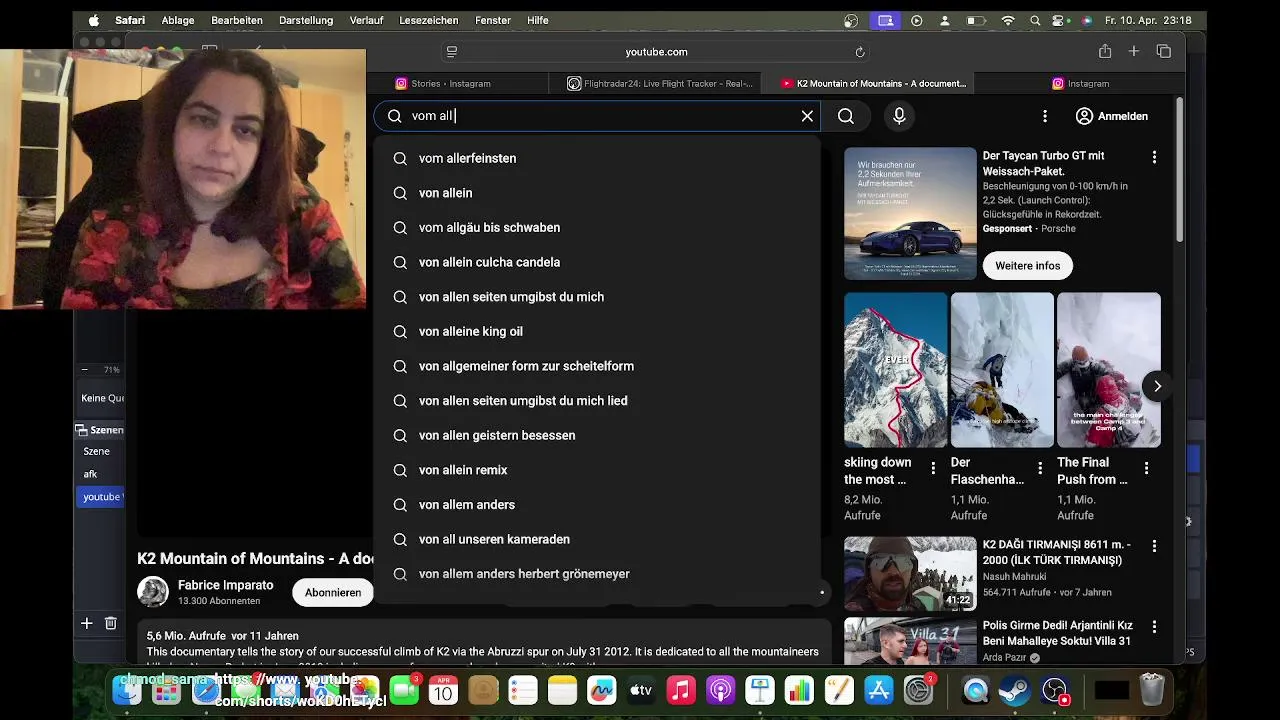Image resolution: width=1280 pixels, height=720 pixels.
Task: Select suggestion 'von alleine king oil'
Action: pyautogui.click(x=596, y=331)
